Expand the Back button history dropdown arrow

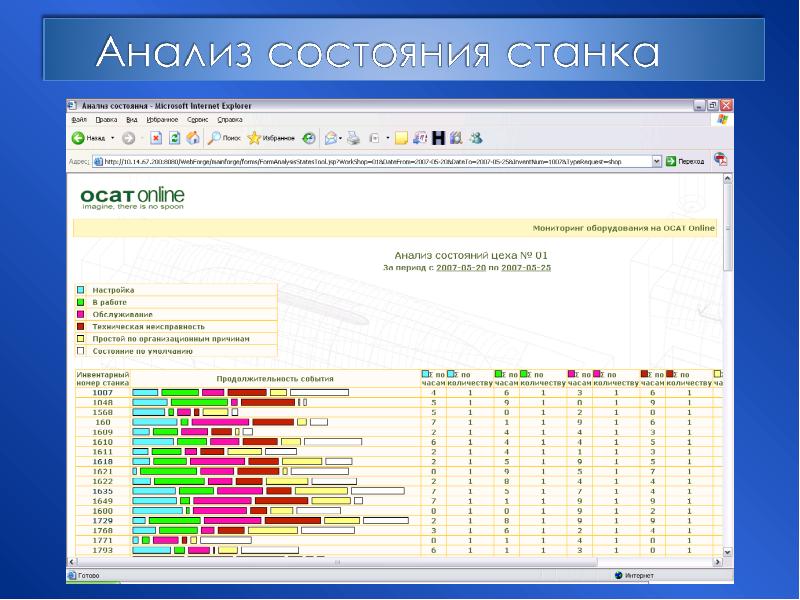(113, 138)
